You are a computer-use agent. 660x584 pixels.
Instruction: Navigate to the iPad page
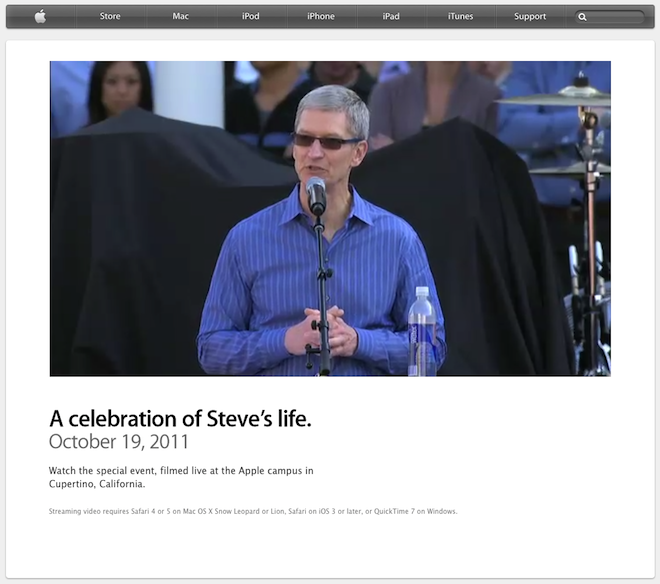391,16
